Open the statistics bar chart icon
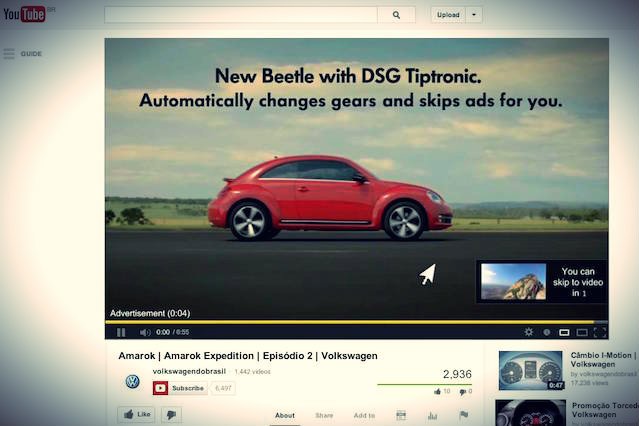639x426 pixels. coord(432,415)
